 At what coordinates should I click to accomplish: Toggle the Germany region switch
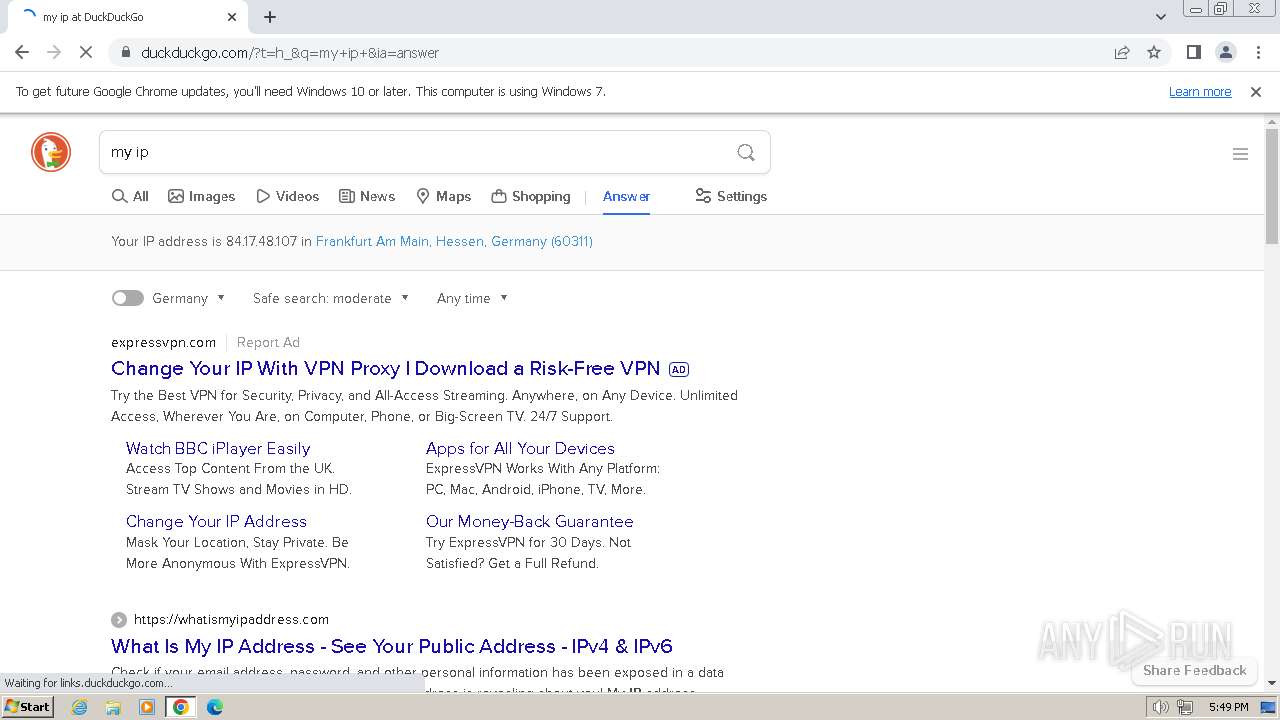(127, 298)
